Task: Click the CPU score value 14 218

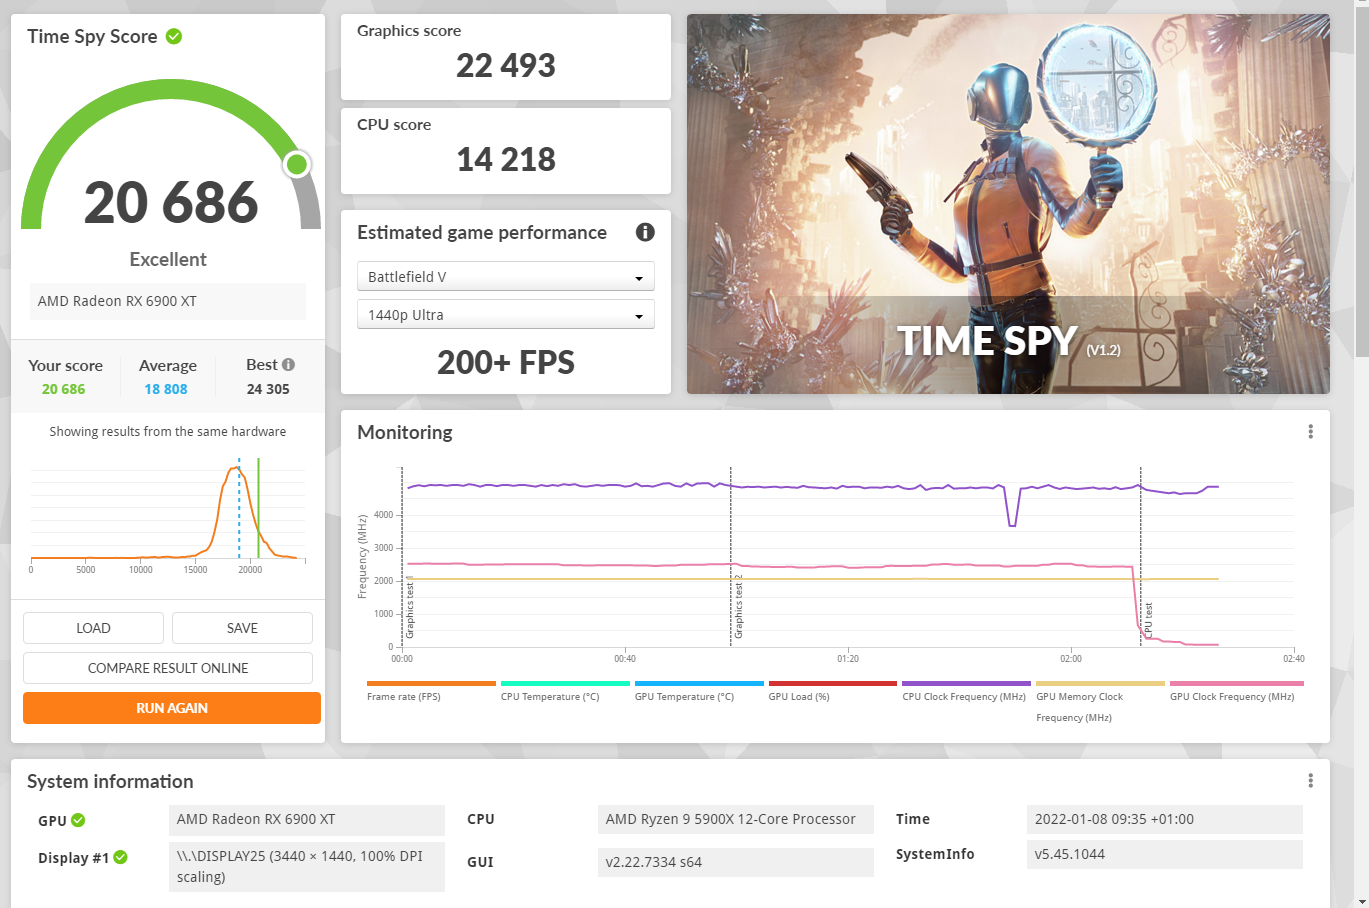Action: [506, 160]
